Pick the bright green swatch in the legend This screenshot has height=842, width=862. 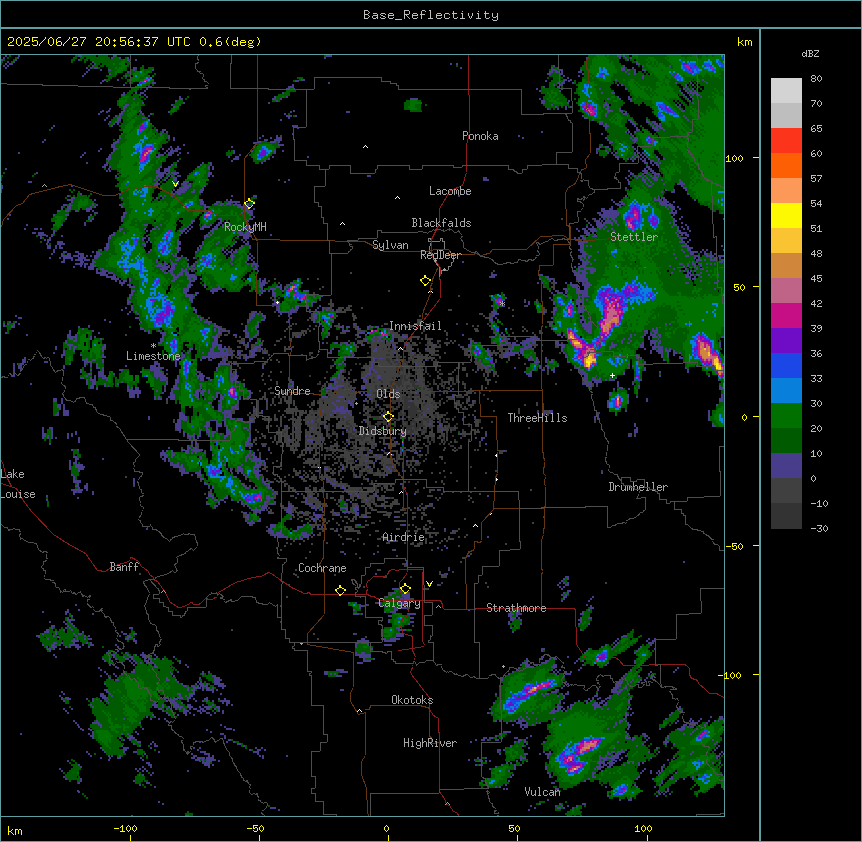click(786, 416)
